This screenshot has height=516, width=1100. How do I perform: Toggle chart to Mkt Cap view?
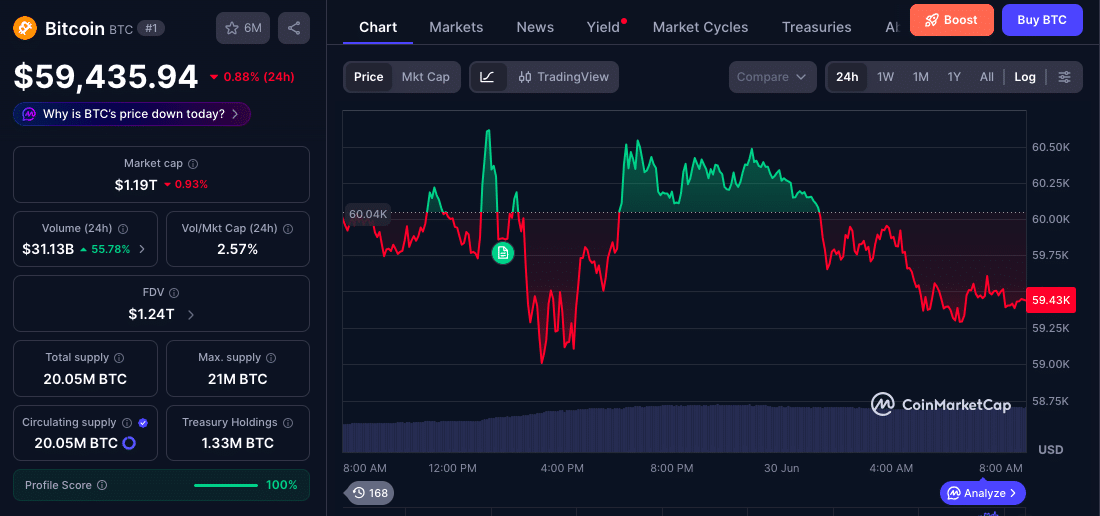point(425,77)
